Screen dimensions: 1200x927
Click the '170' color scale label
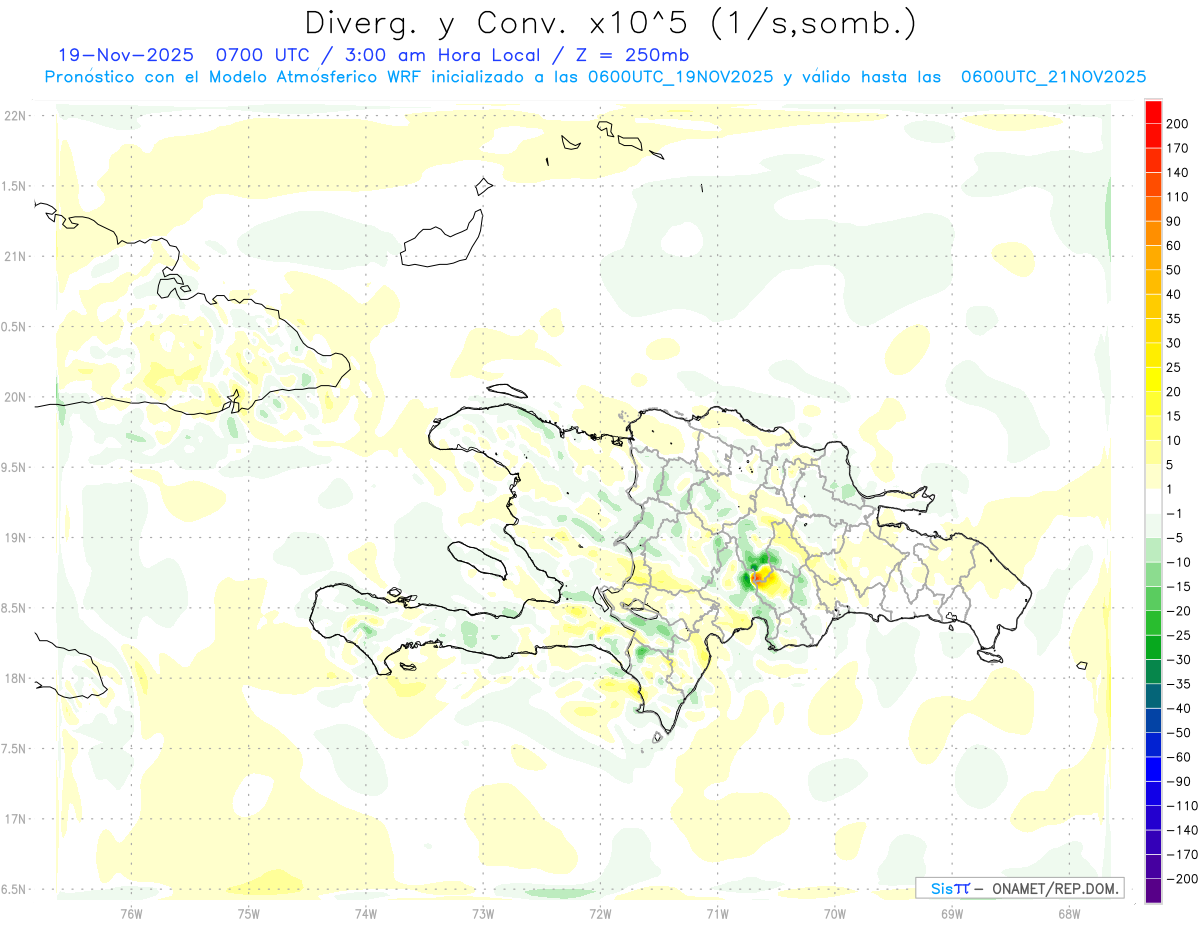click(1178, 148)
